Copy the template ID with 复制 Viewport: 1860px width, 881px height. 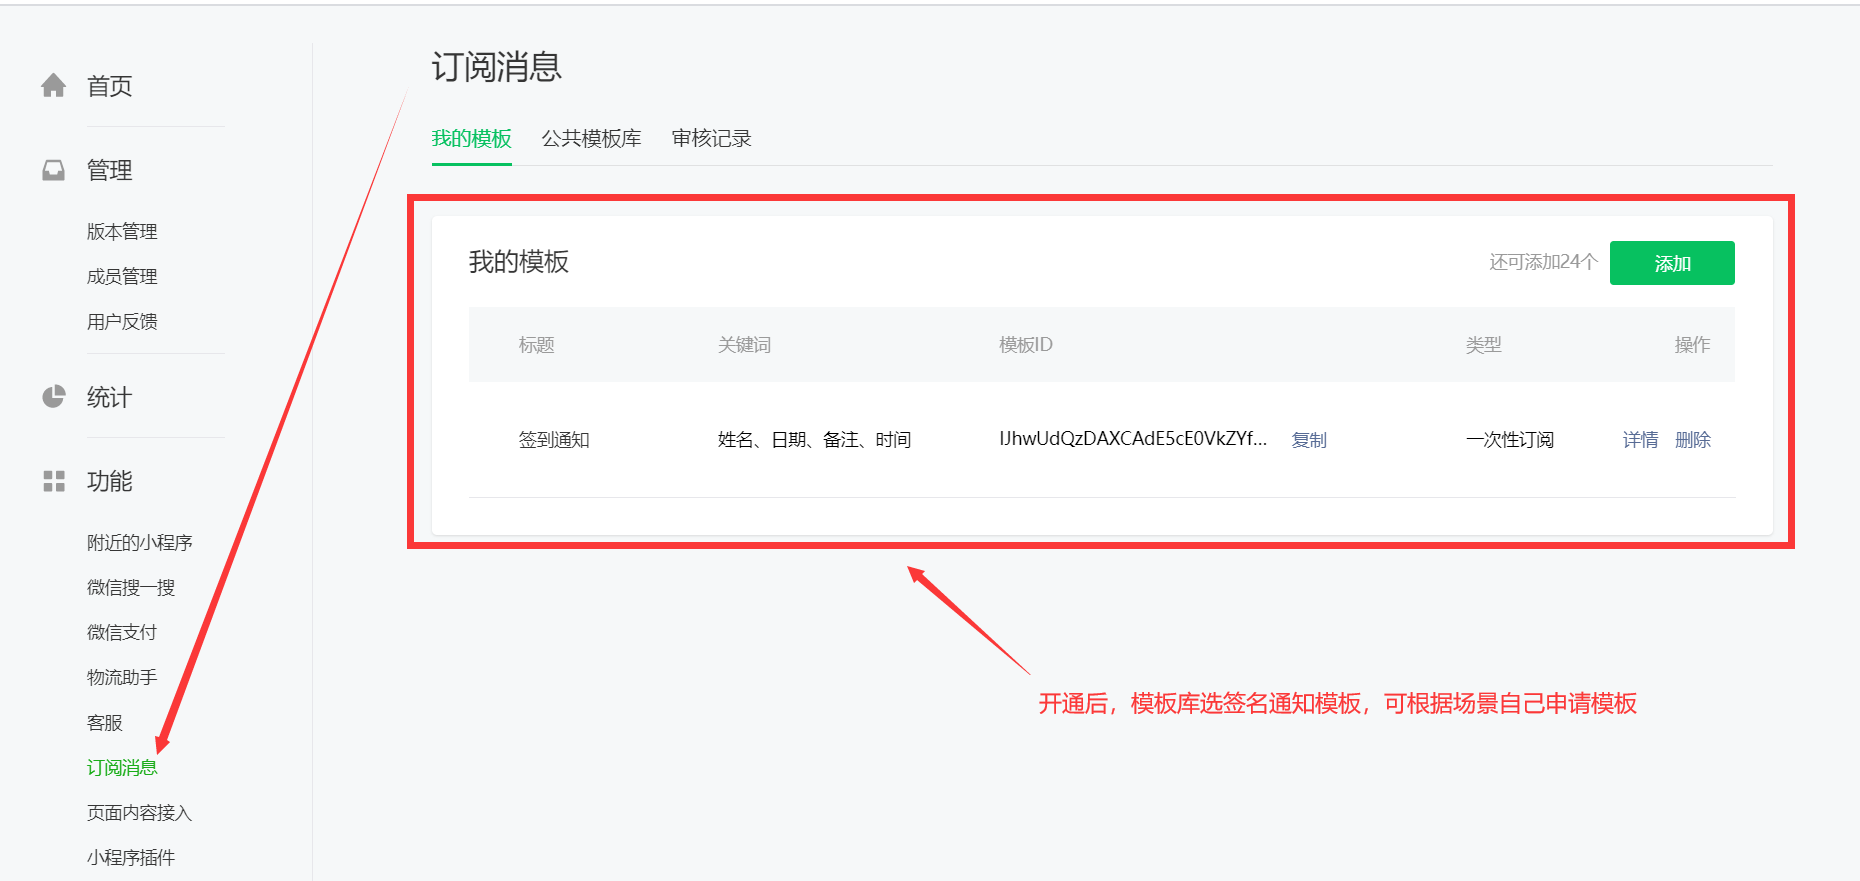click(x=1309, y=440)
